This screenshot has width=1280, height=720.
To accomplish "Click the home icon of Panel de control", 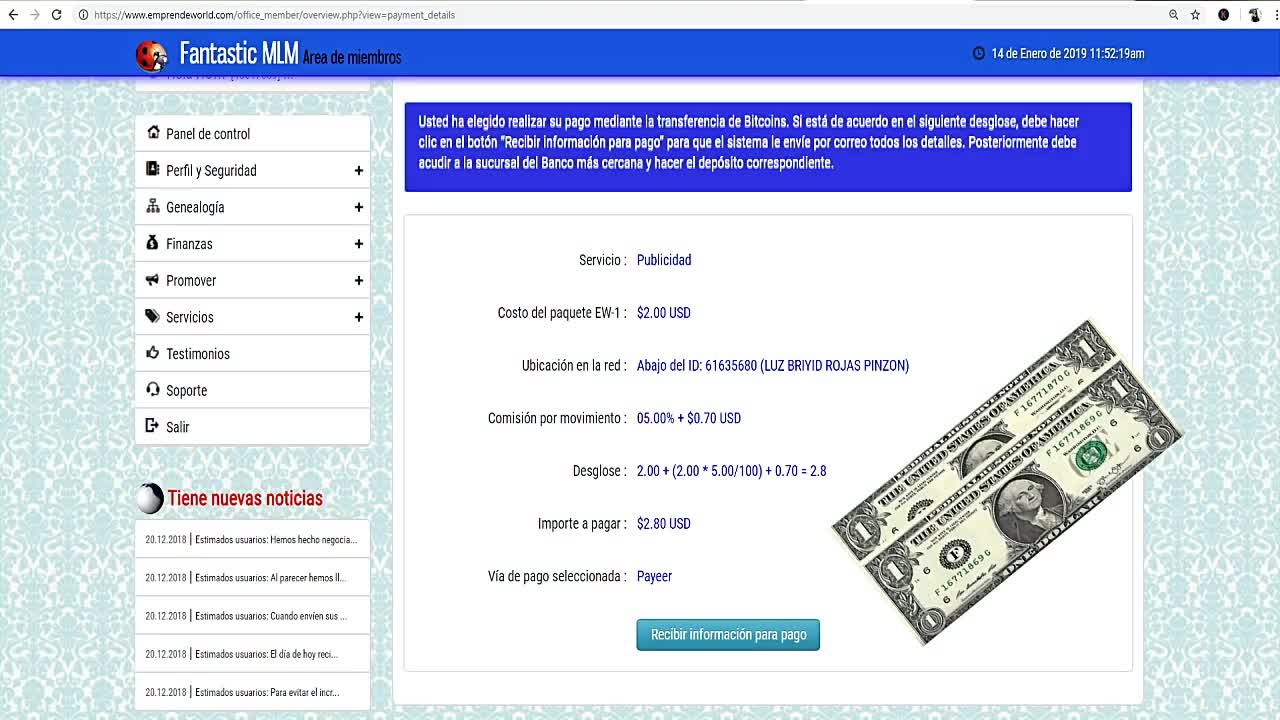I will tap(153, 133).
